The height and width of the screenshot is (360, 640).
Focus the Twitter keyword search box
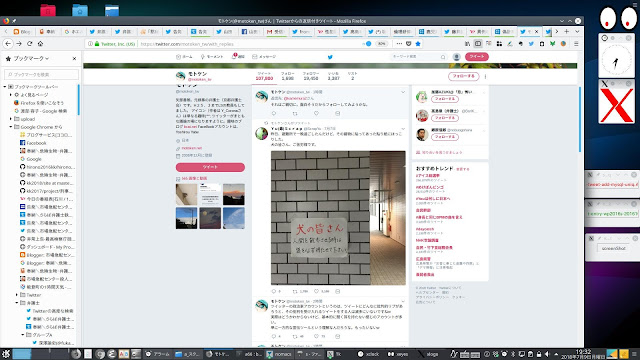coord(418,57)
